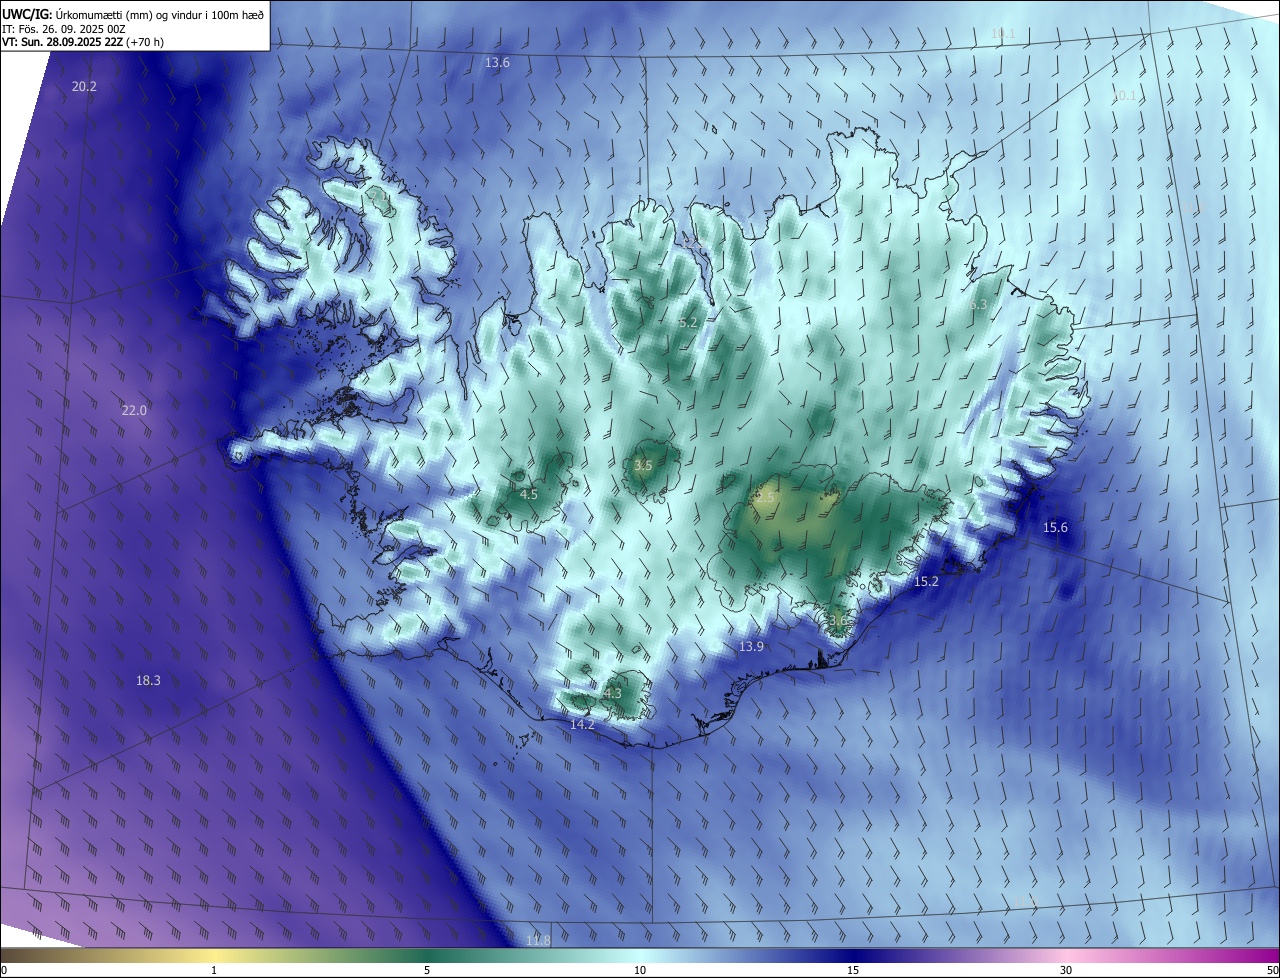Click the 11.8 value above the colour bar
Viewport: 1280px width, 978px height.
(538, 940)
